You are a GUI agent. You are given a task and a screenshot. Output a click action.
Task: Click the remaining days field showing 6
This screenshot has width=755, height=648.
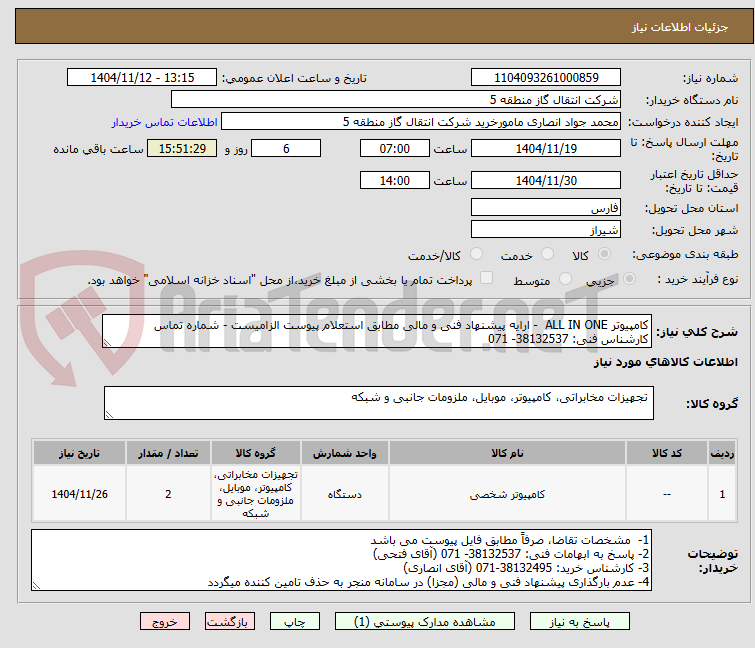coord(286,148)
